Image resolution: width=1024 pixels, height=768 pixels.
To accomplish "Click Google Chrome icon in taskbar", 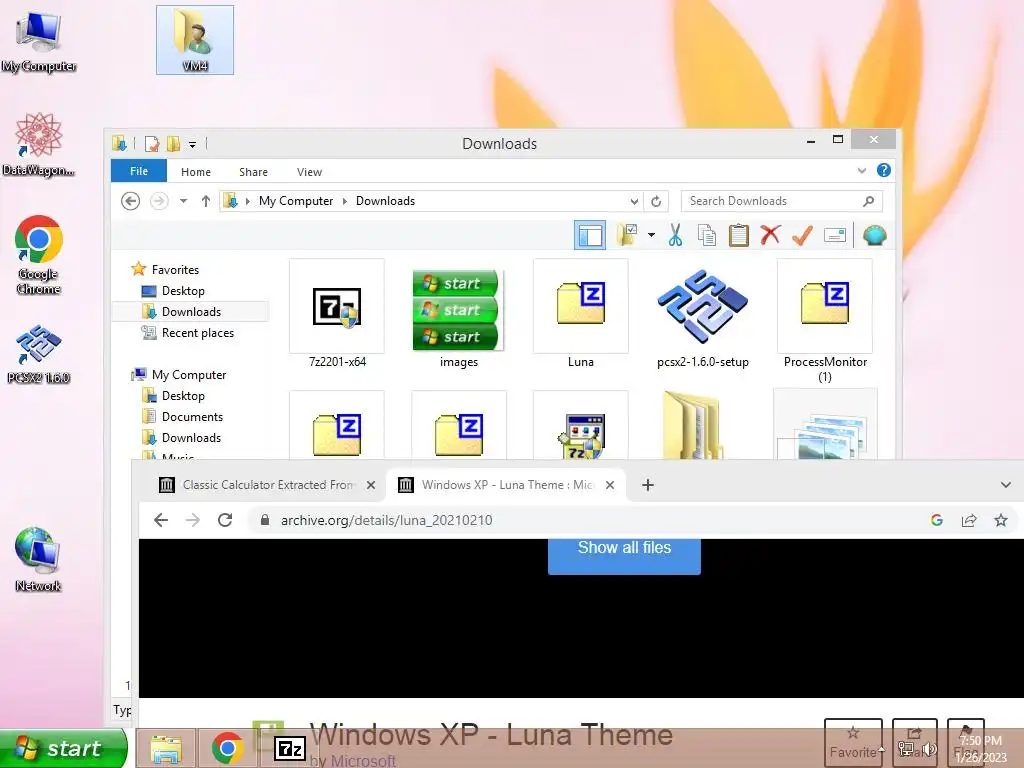I will [227, 748].
